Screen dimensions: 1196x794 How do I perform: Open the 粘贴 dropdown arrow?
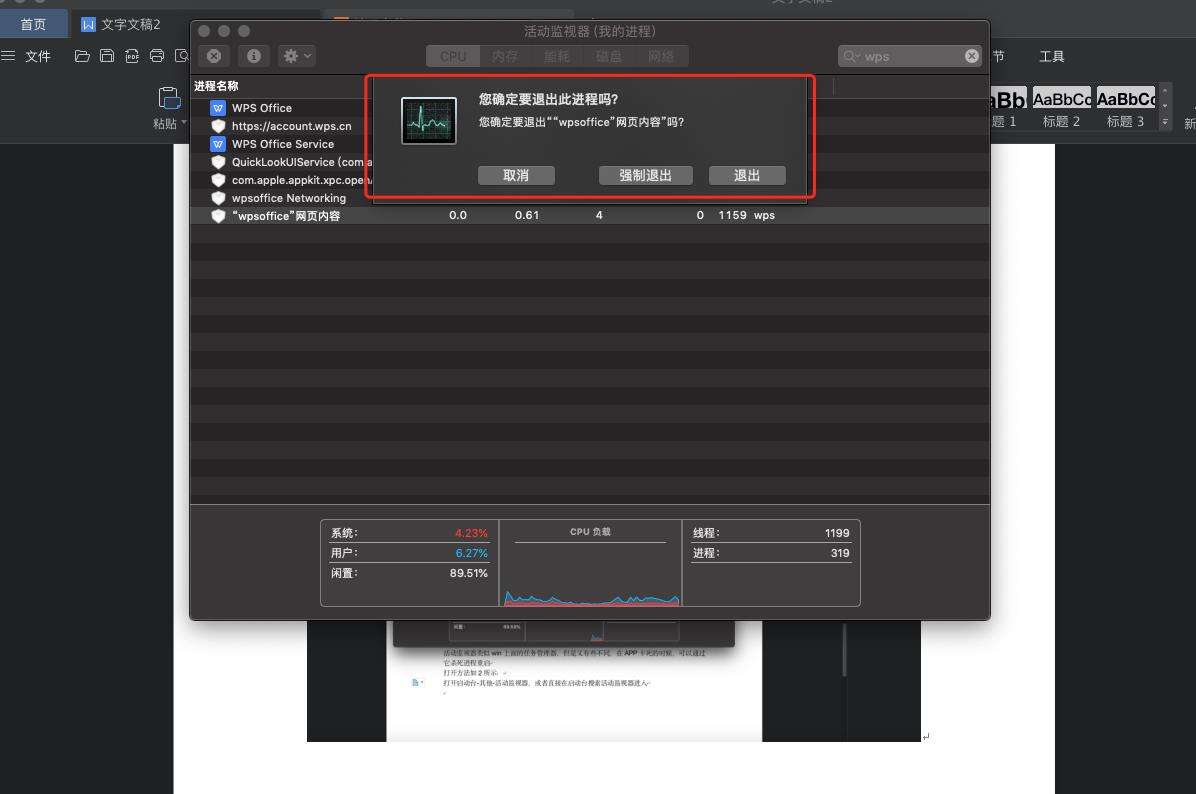(x=184, y=122)
